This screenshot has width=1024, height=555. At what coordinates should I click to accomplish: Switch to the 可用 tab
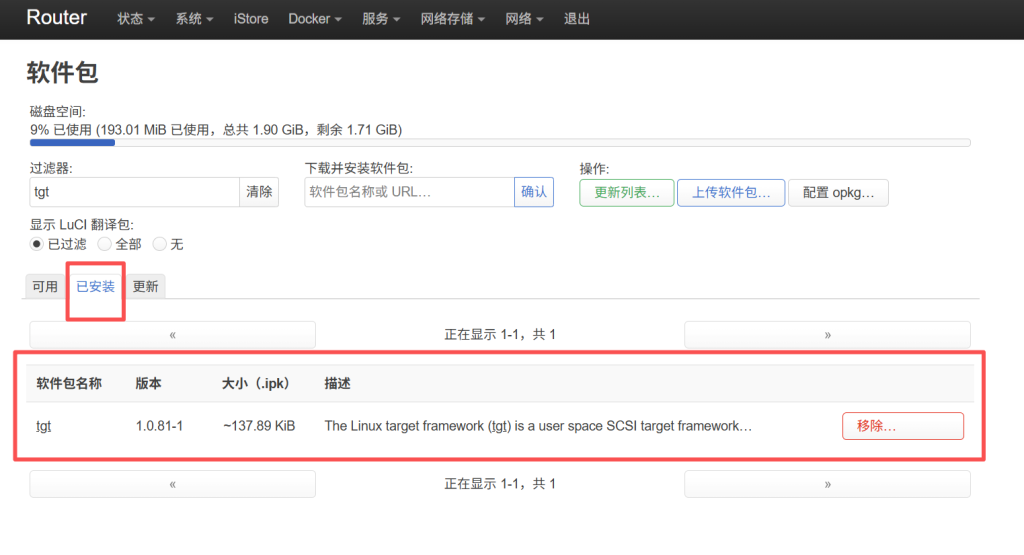(x=45, y=286)
